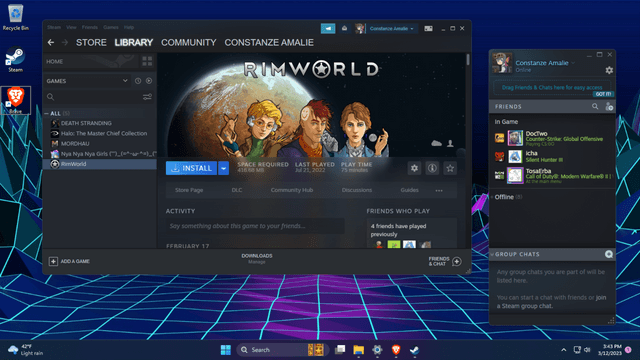Open RimWorld game settings gear
This screenshot has width=640, height=360.
[414, 168]
